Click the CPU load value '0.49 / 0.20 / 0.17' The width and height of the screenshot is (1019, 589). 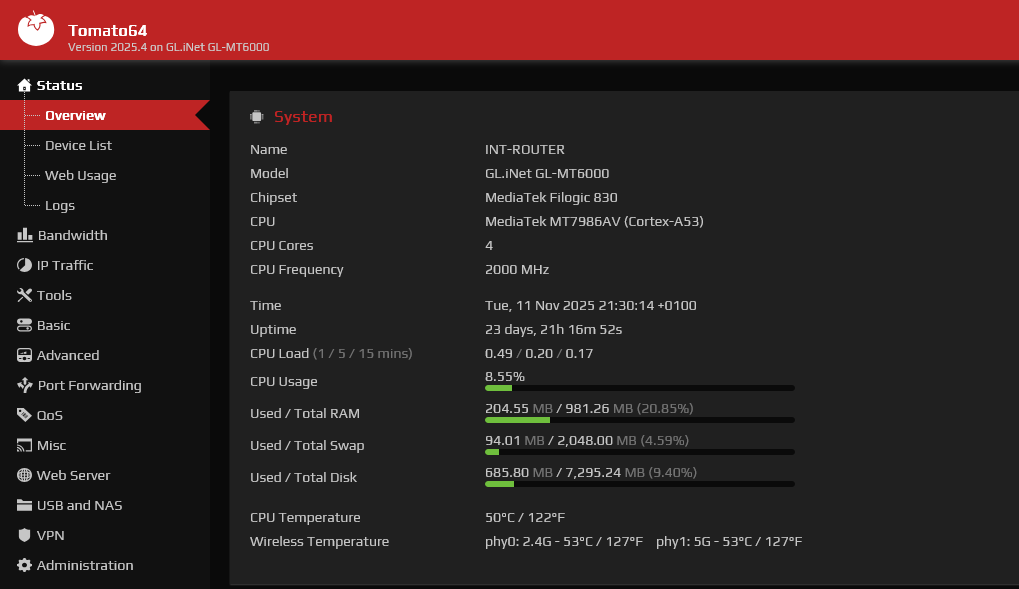click(539, 353)
